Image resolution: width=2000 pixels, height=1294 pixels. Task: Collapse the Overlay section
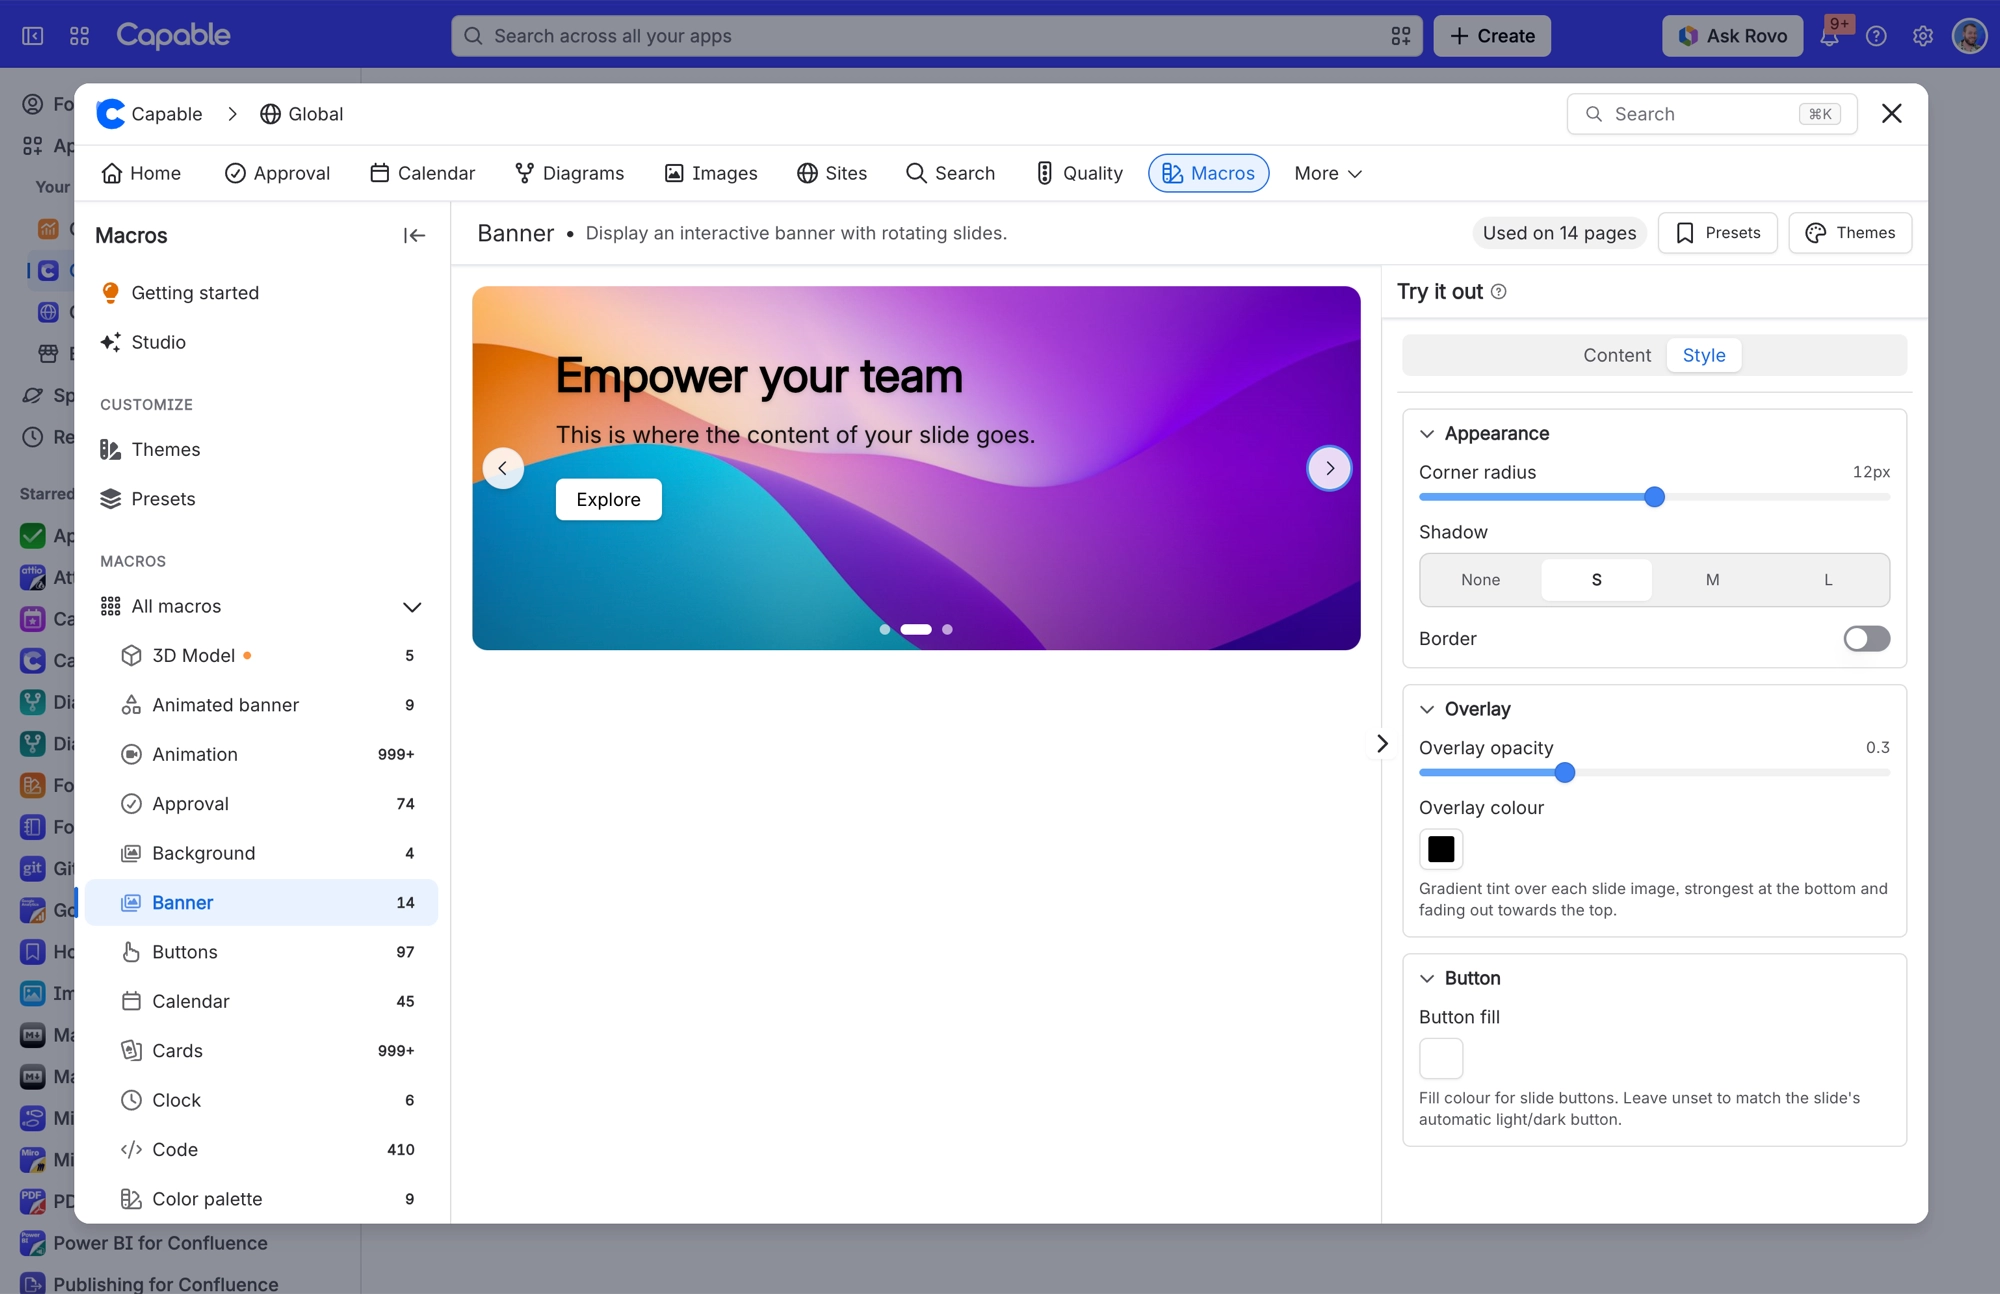(1427, 710)
